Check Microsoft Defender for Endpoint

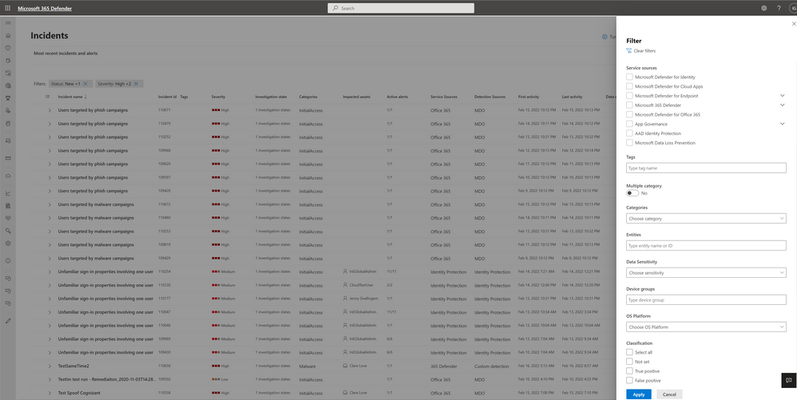point(629,96)
